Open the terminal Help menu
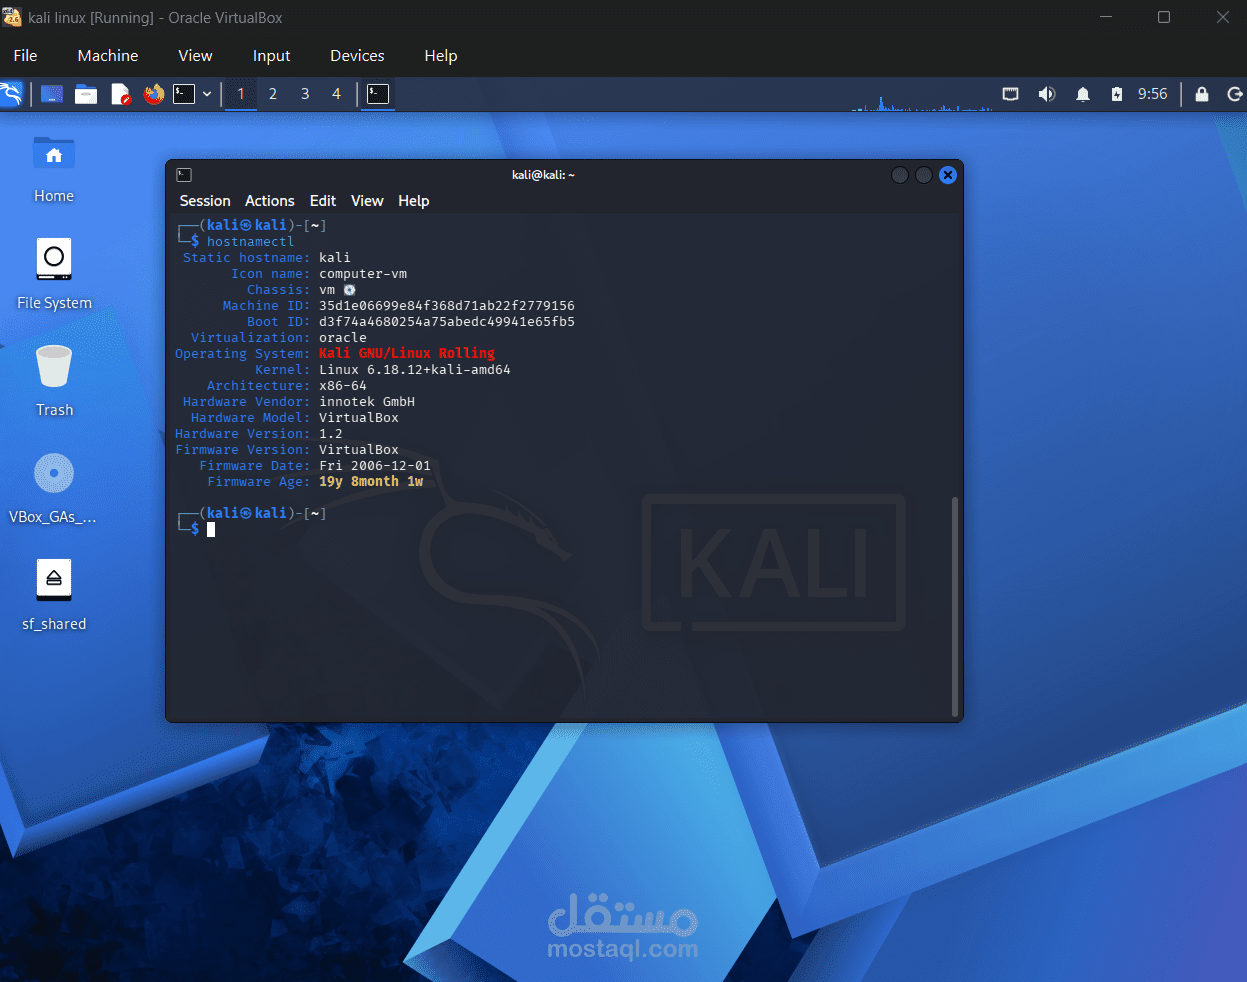This screenshot has width=1247, height=982. (413, 201)
